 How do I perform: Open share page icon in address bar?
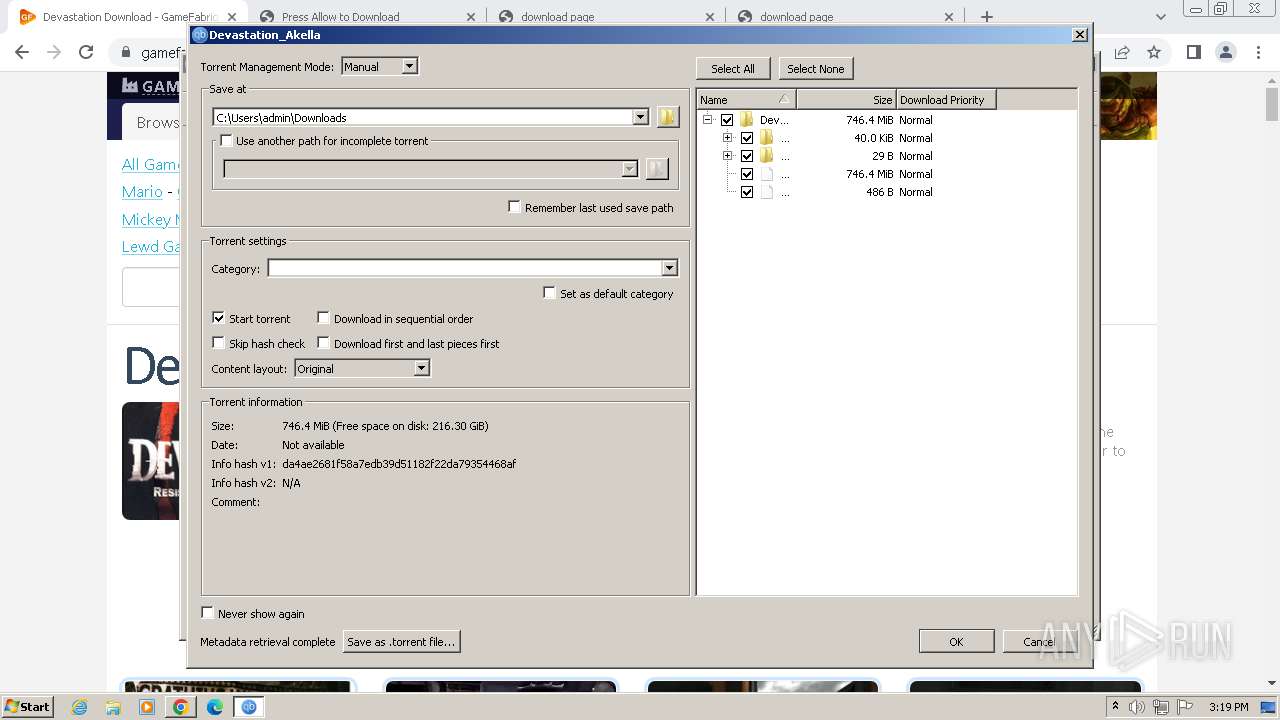coord(1122,52)
